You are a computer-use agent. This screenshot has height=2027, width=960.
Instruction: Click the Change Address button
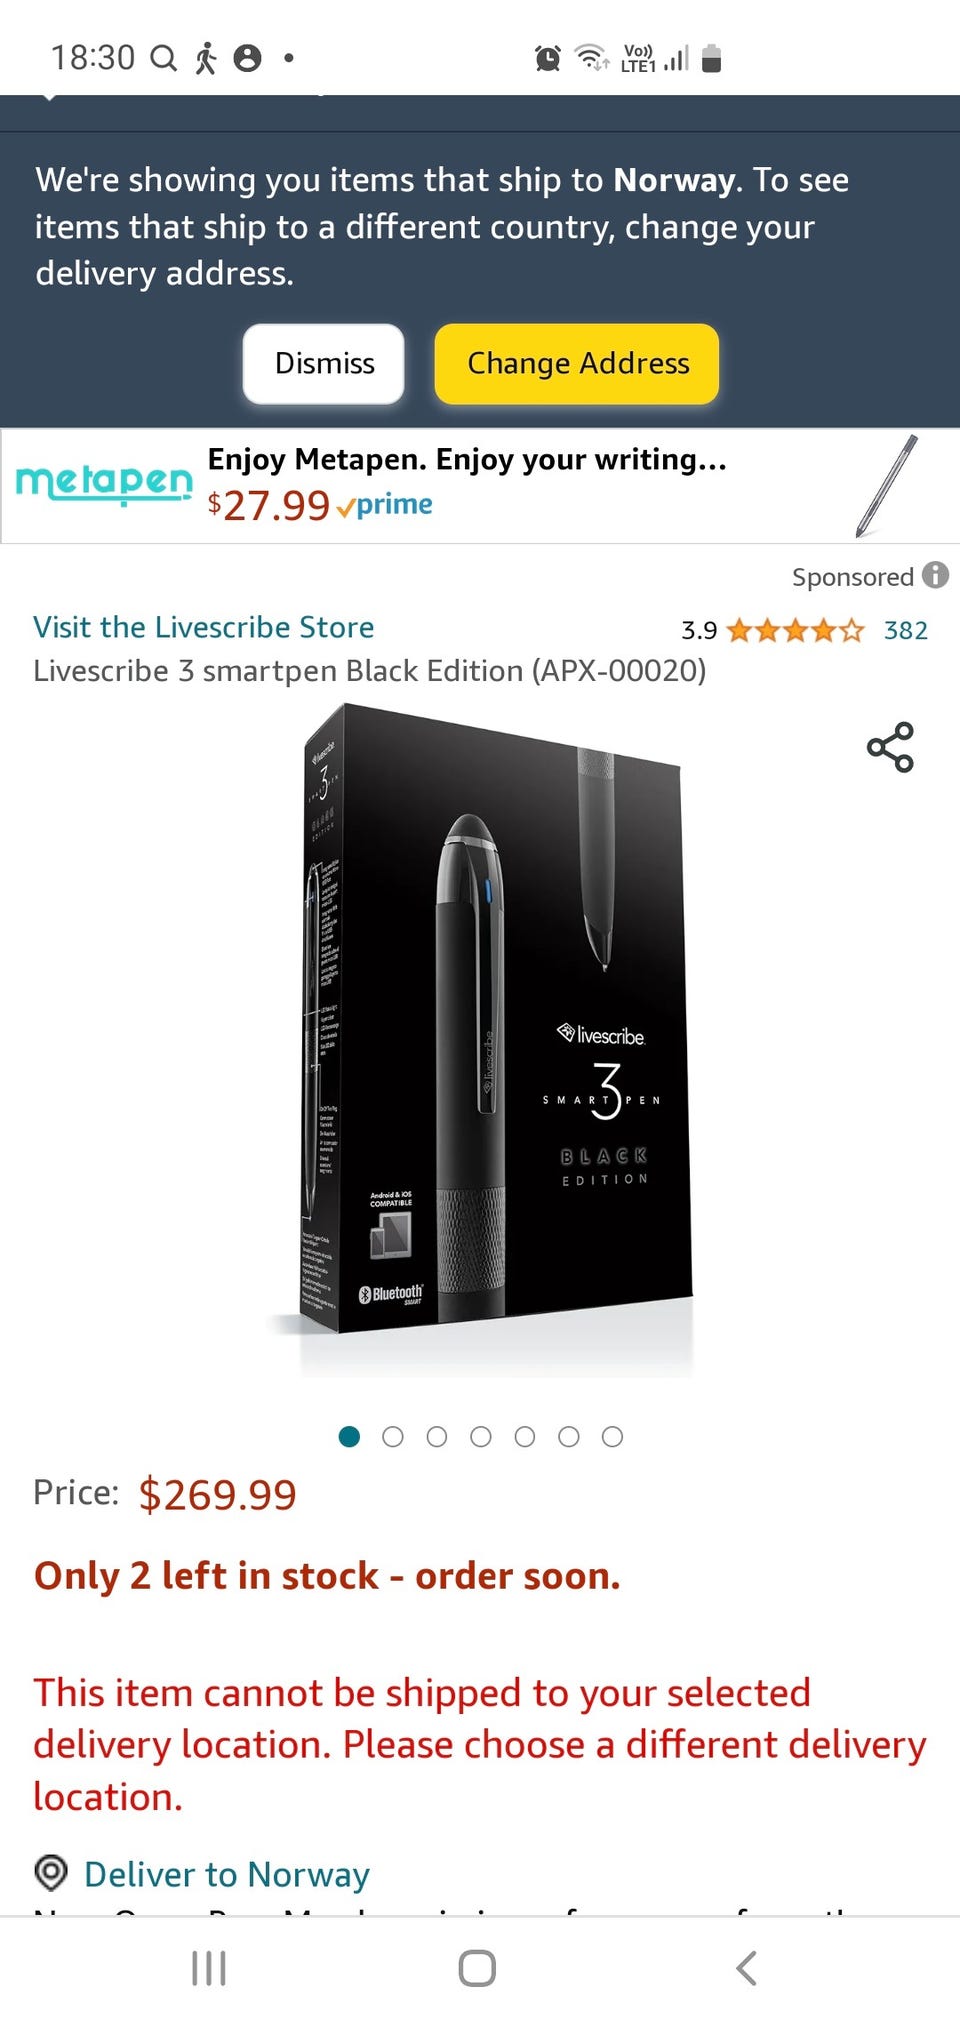[x=577, y=363]
